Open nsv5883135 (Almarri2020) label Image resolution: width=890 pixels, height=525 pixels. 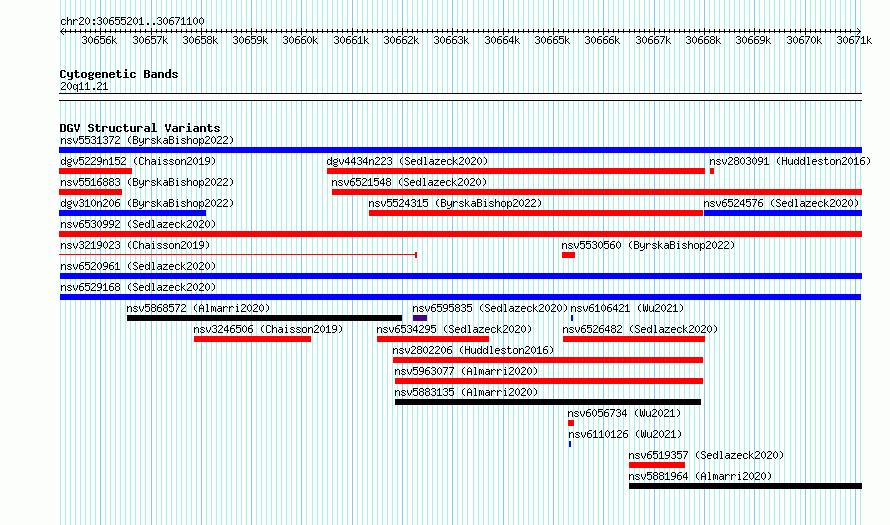[x=466, y=392]
